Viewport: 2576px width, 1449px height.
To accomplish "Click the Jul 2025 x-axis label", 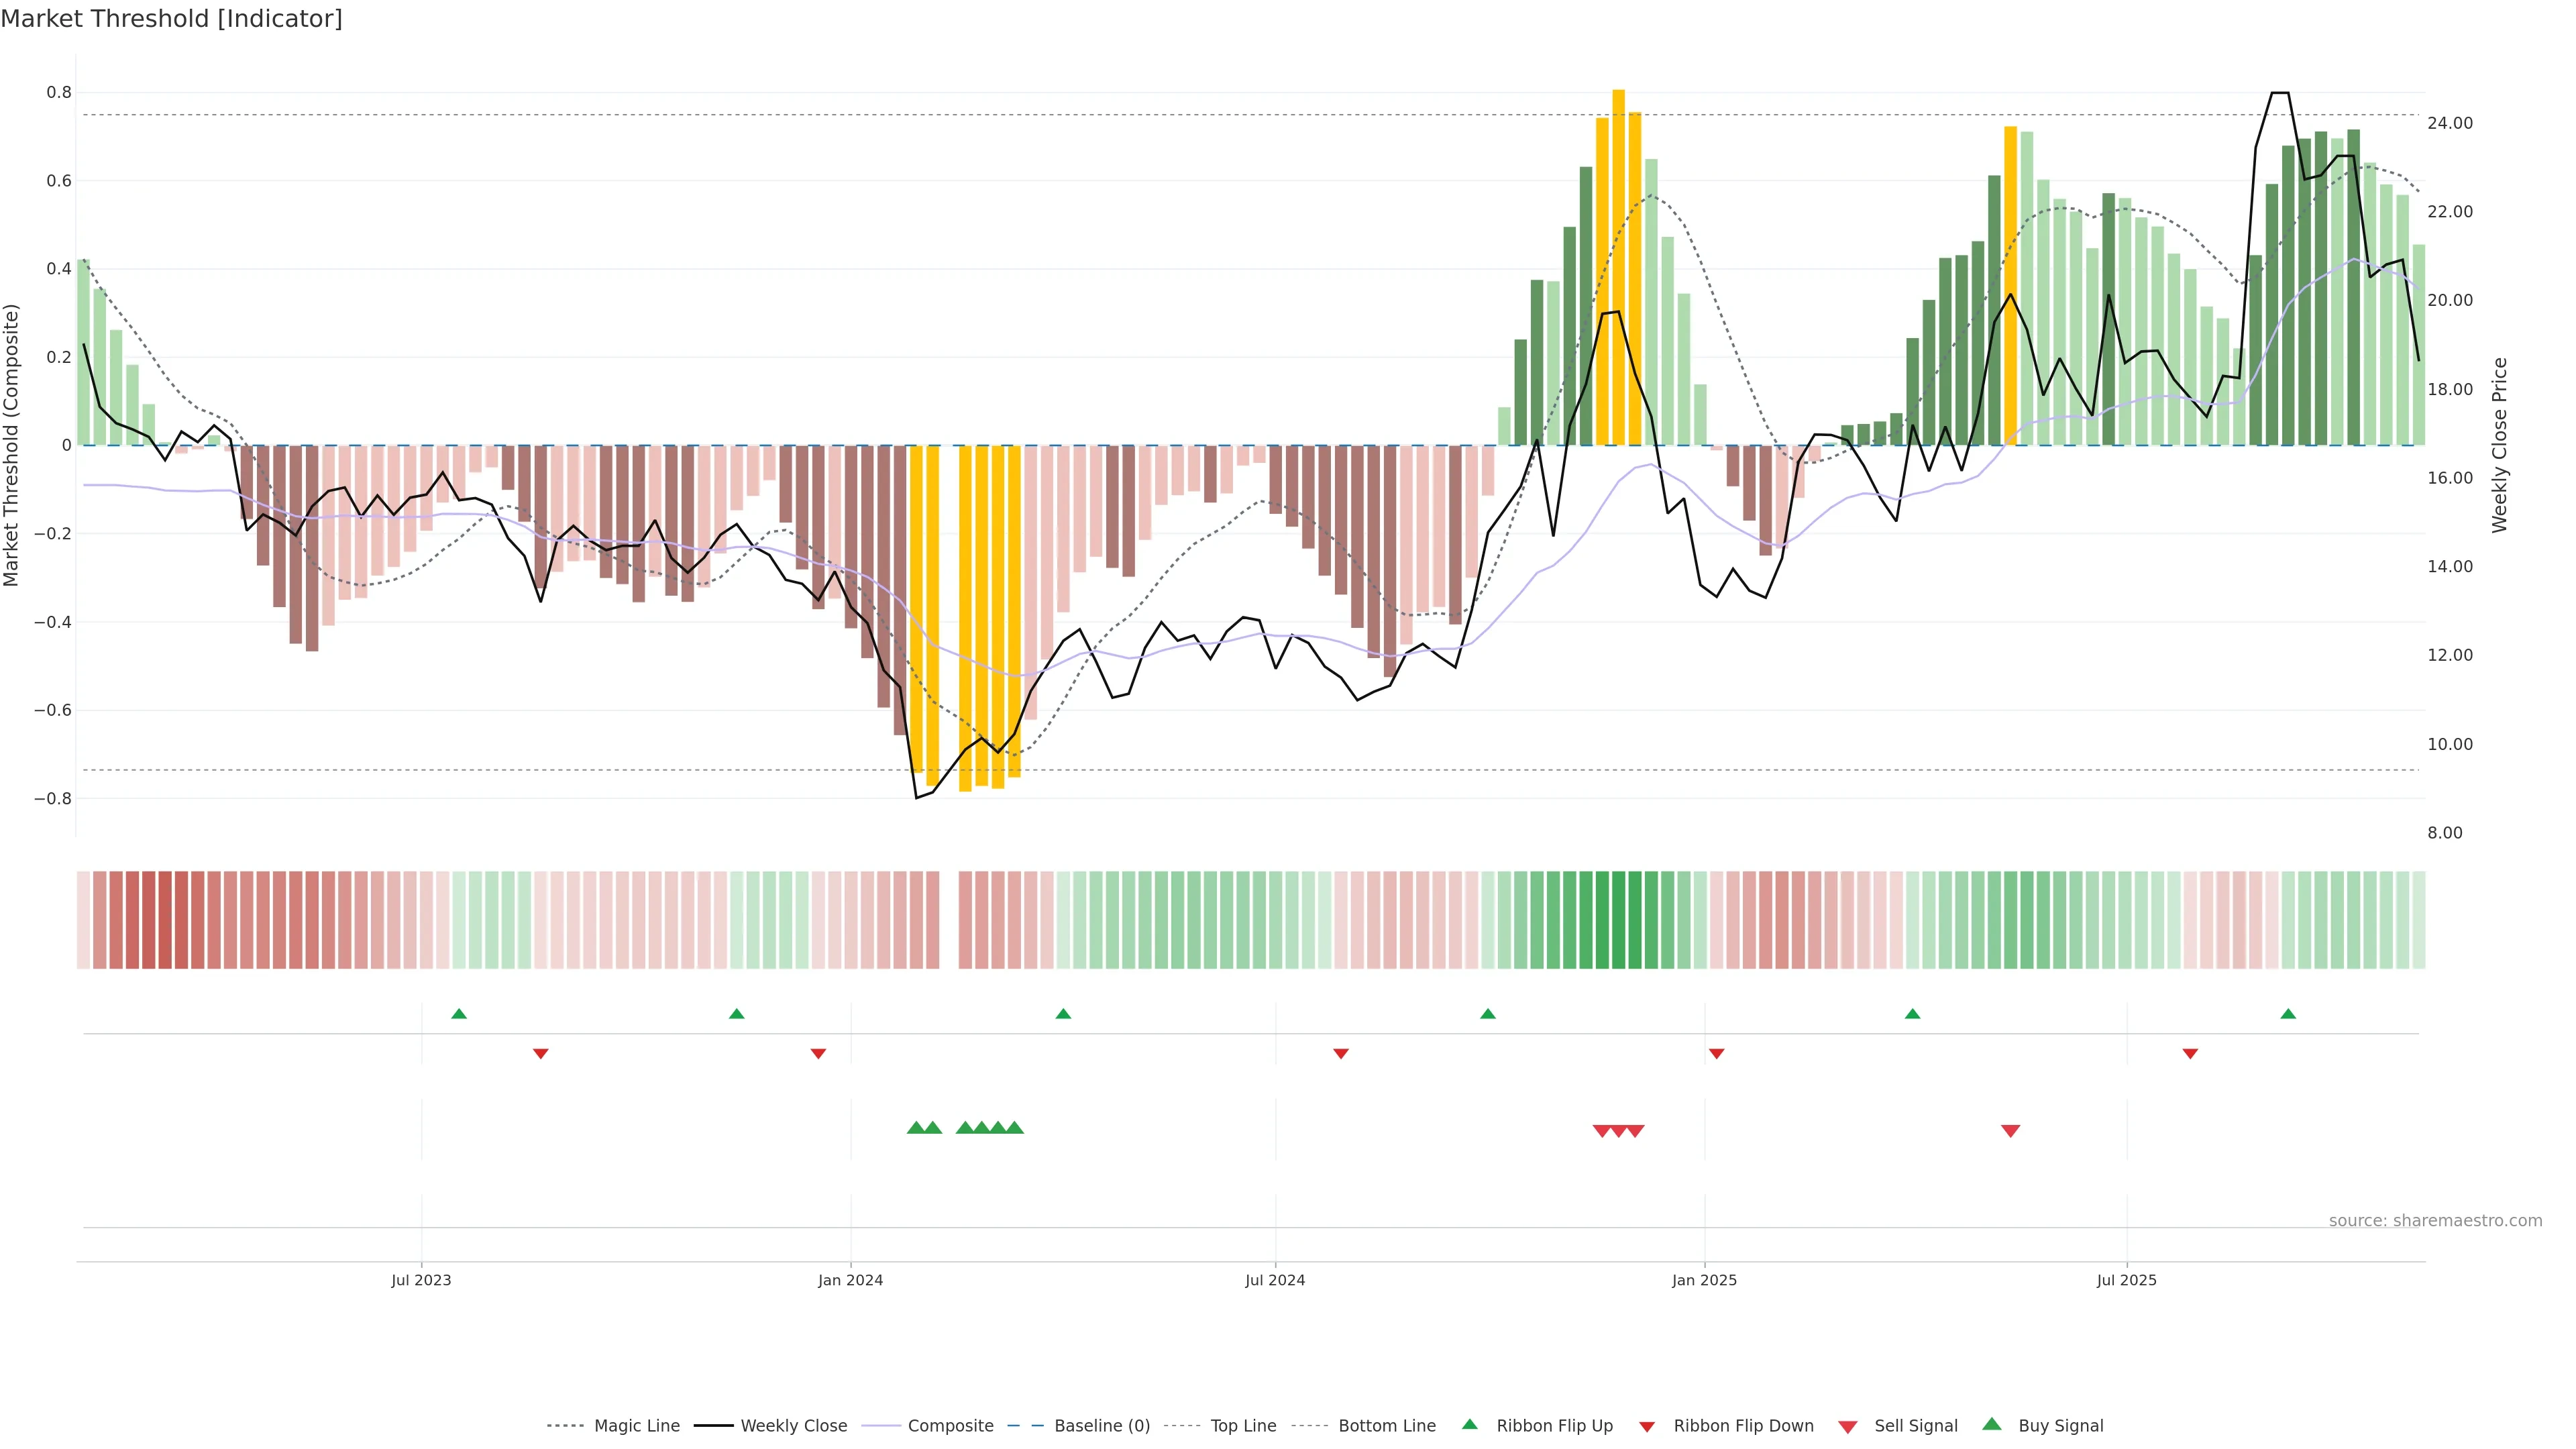I will pos(2126,1280).
